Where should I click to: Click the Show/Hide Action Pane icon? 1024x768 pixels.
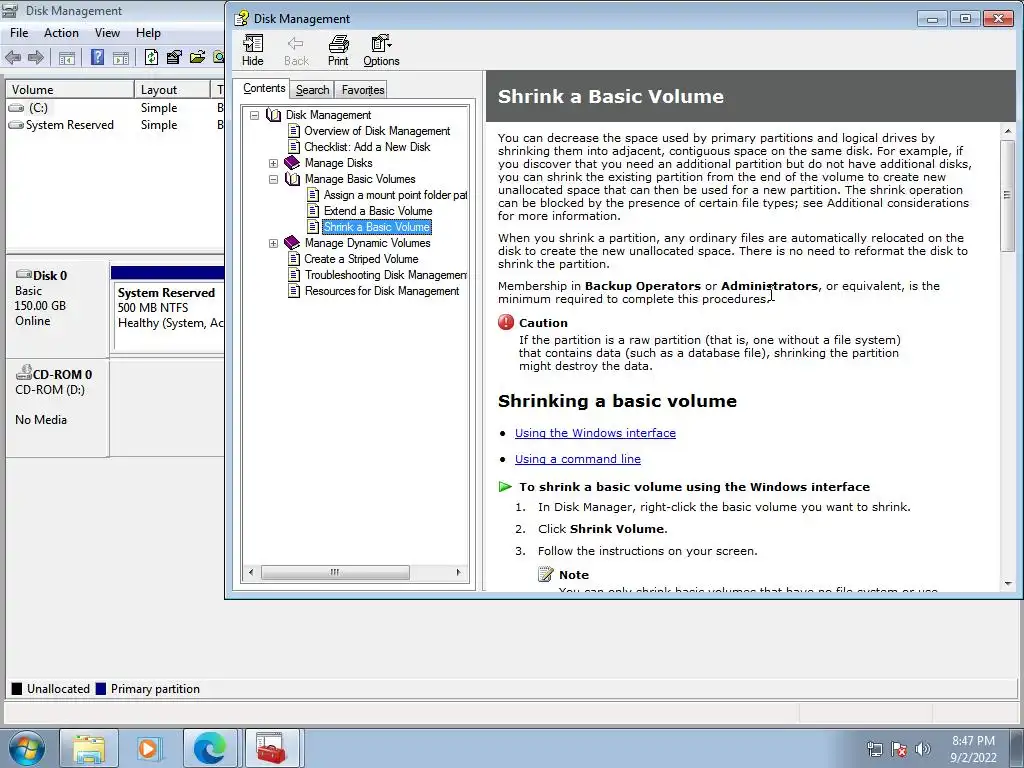(x=121, y=58)
